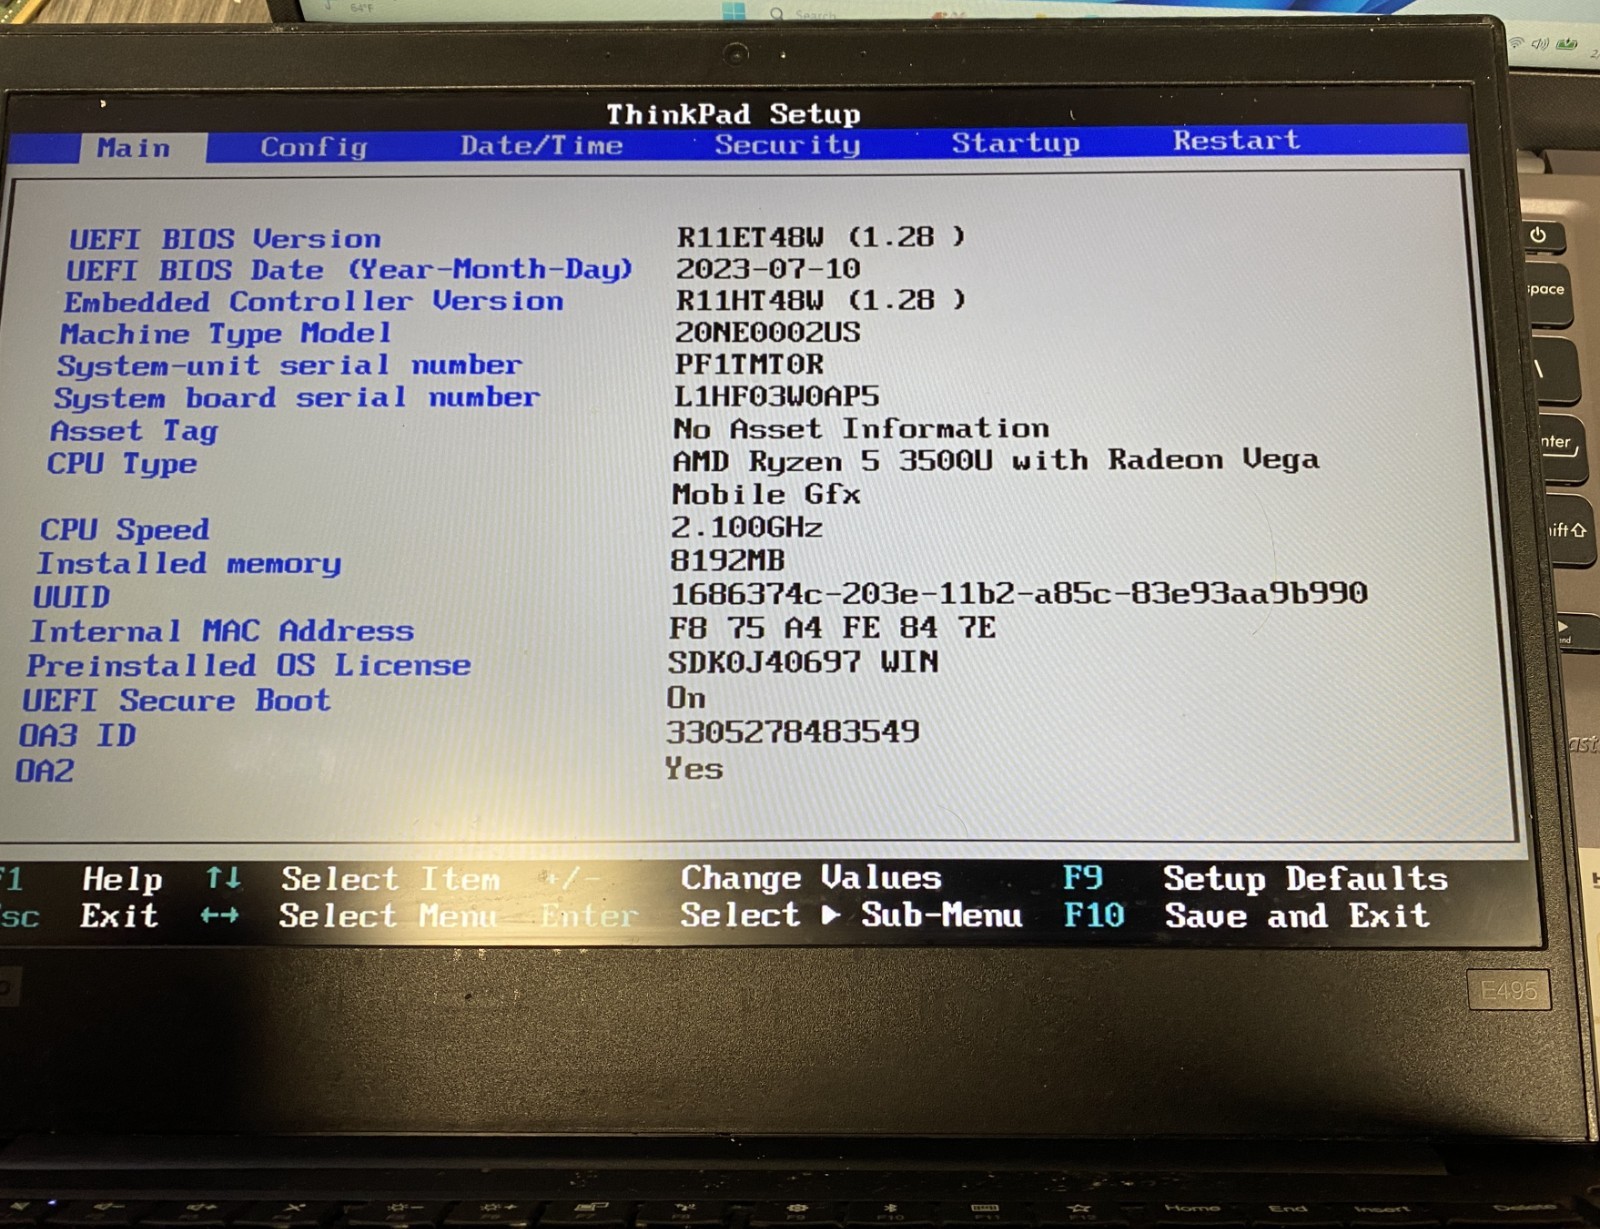1600x1229 pixels.
Task: Click the left-right arrows Select Menu icon
Action: (x=220, y=915)
